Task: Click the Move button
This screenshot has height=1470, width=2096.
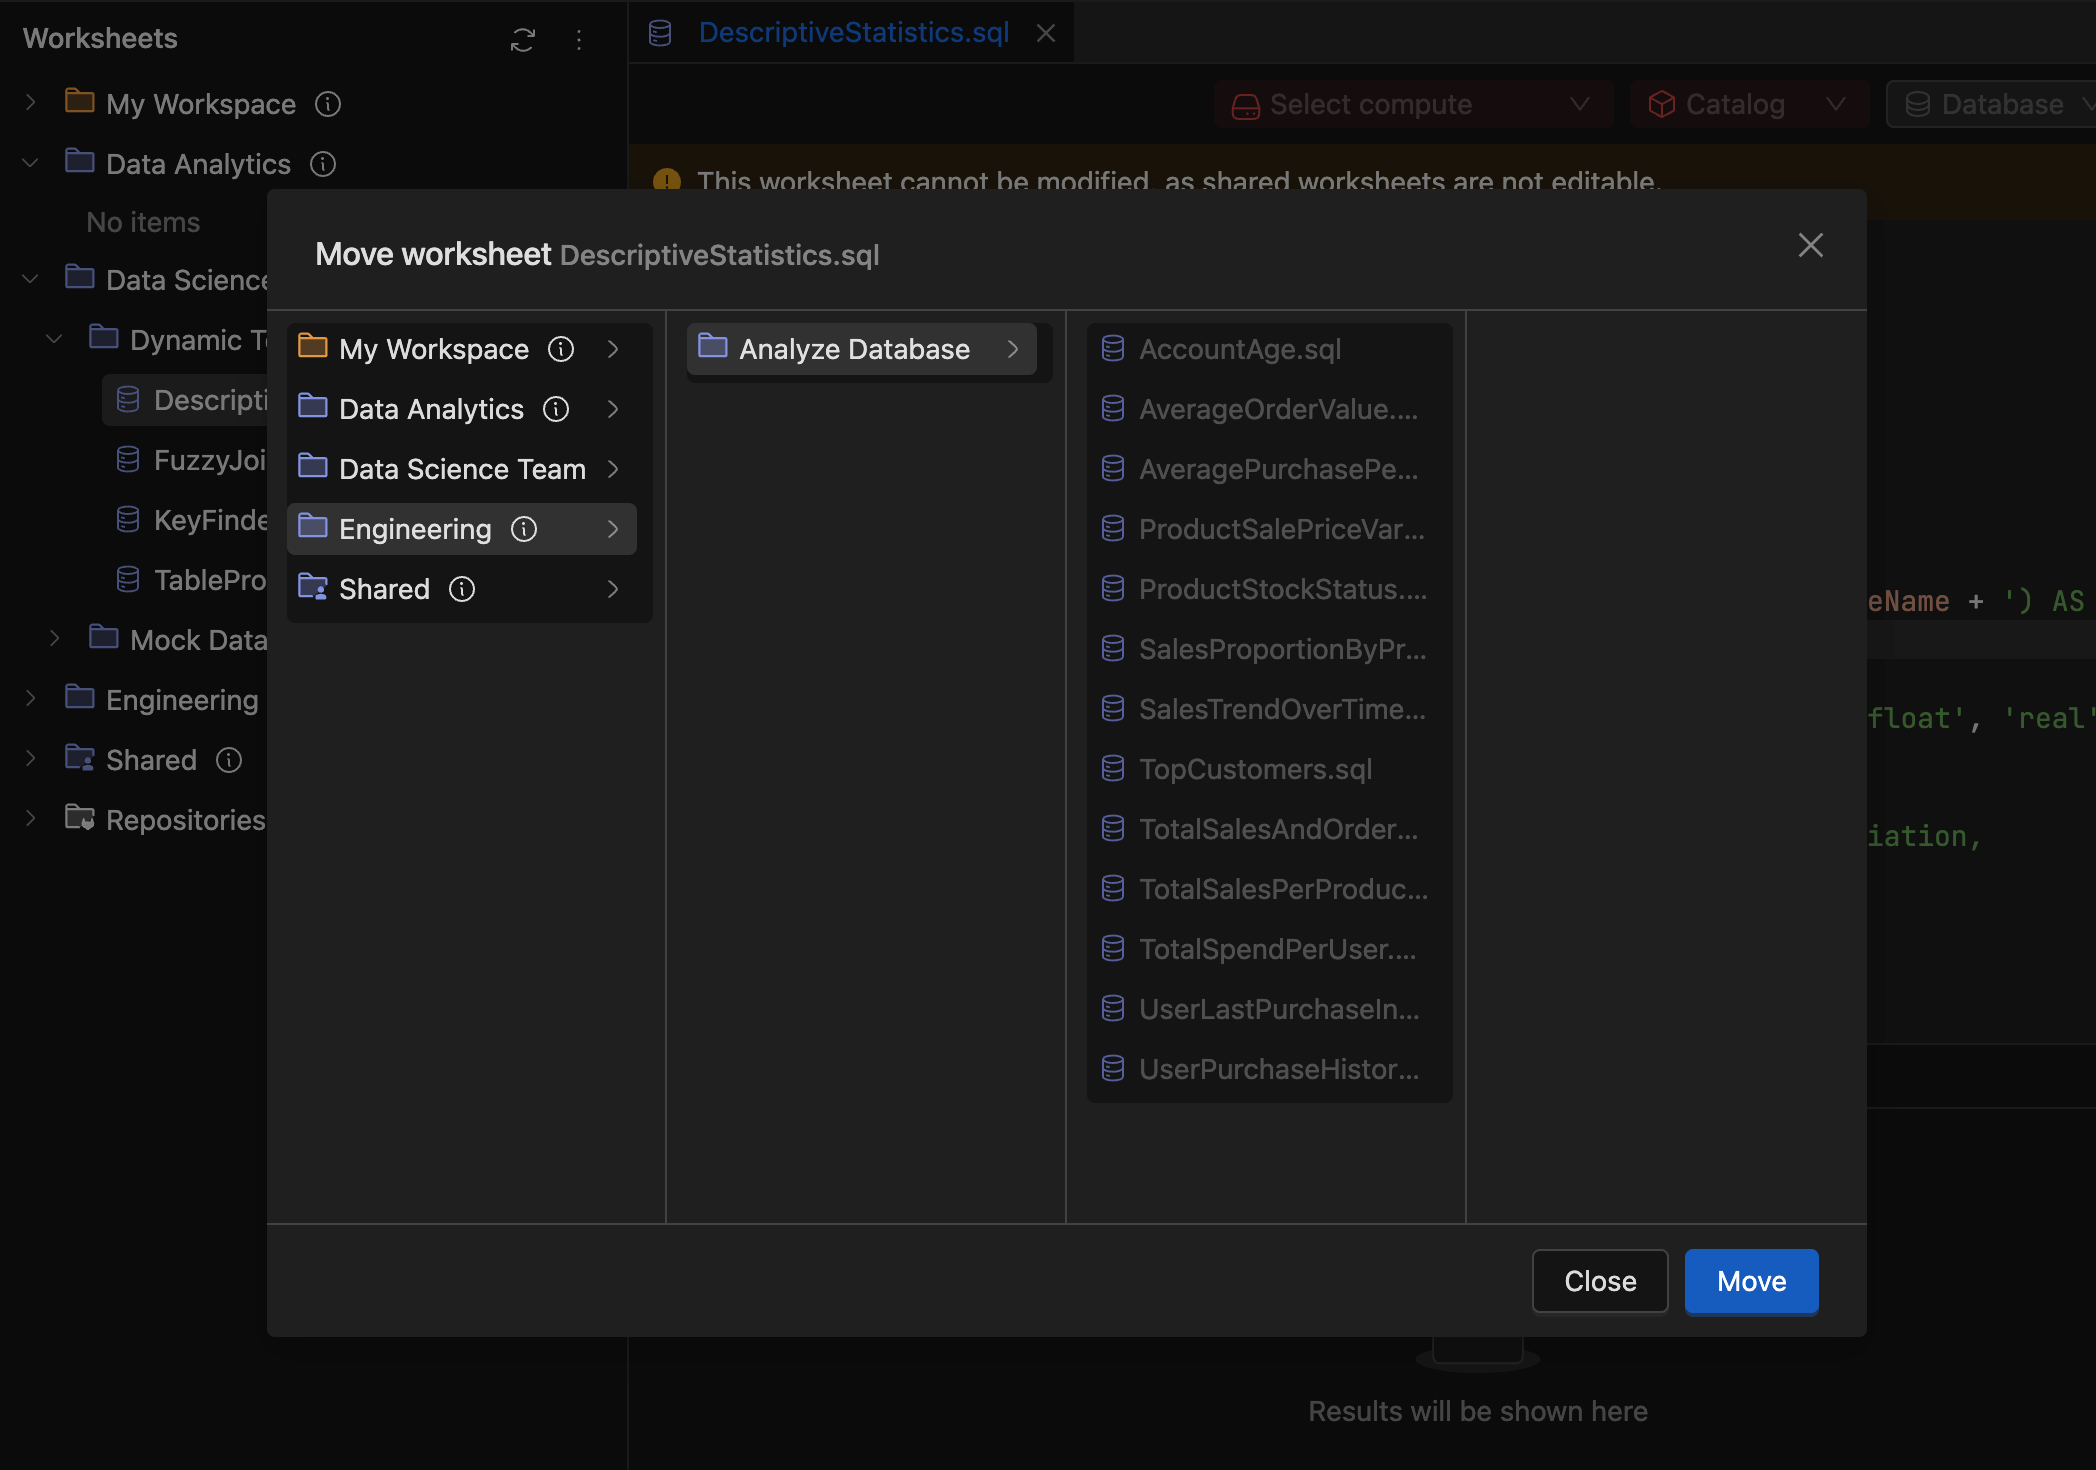Action: (x=1751, y=1281)
